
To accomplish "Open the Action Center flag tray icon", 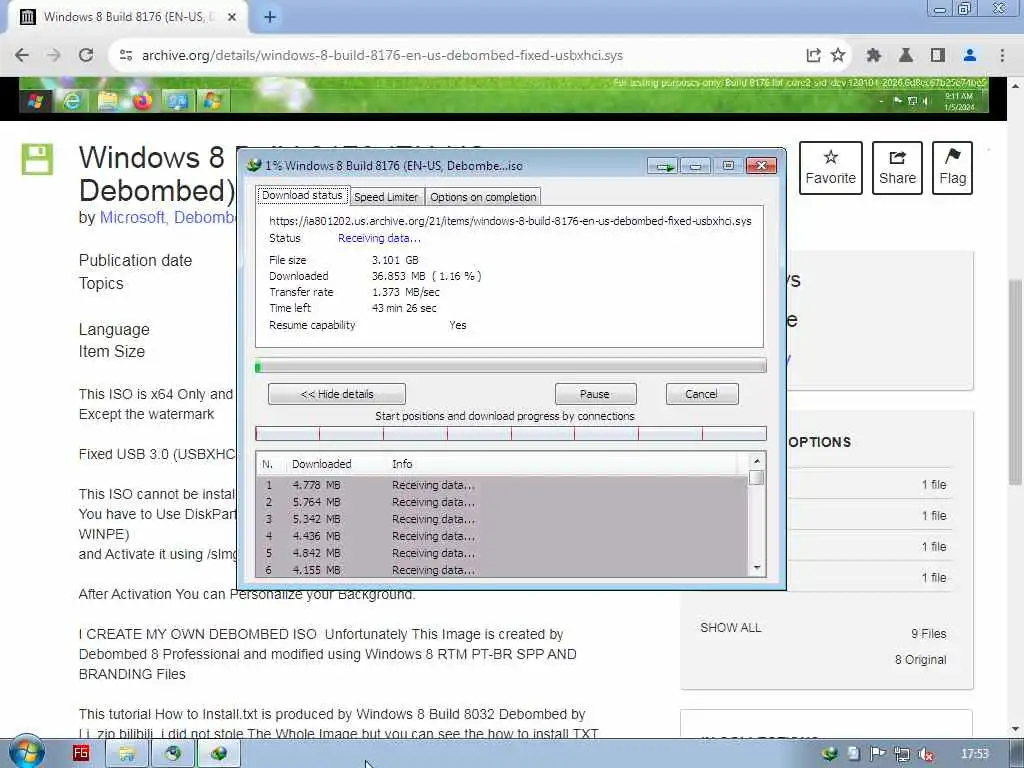I will (x=878, y=754).
